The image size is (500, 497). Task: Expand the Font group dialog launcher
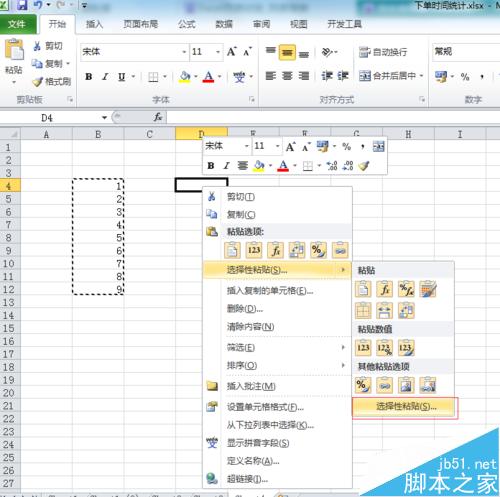(252, 99)
